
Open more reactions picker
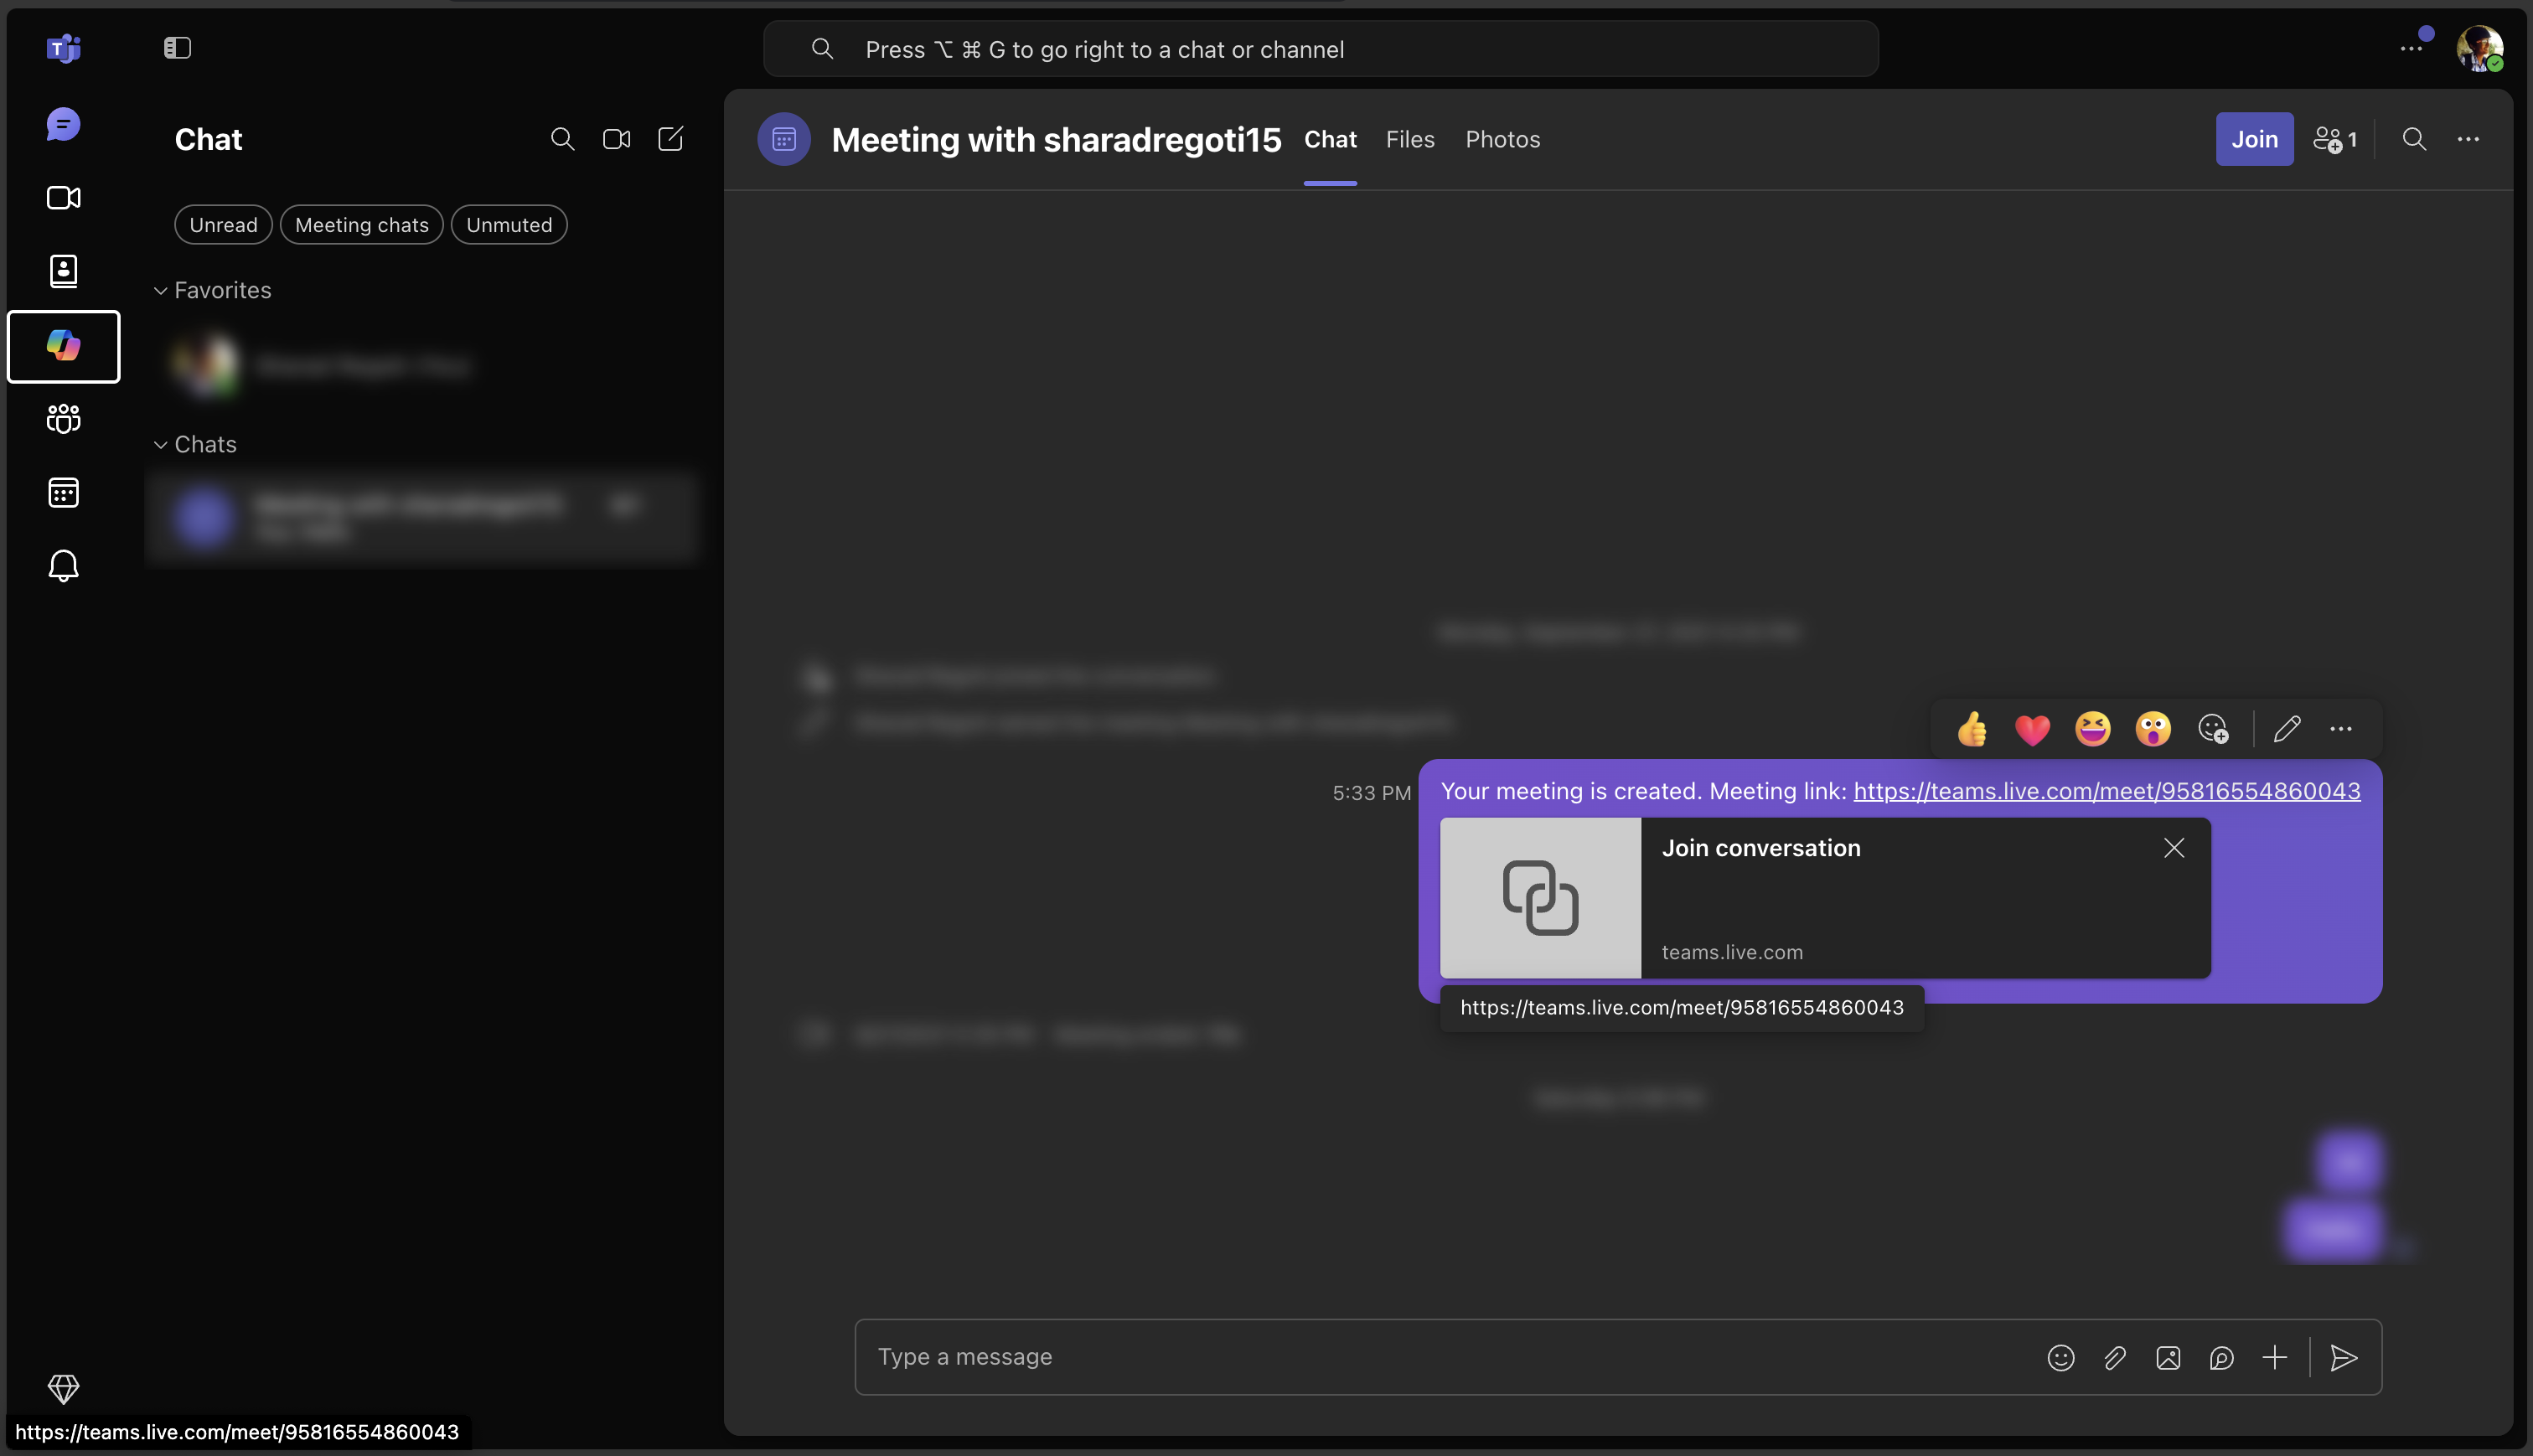pos(2213,729)
